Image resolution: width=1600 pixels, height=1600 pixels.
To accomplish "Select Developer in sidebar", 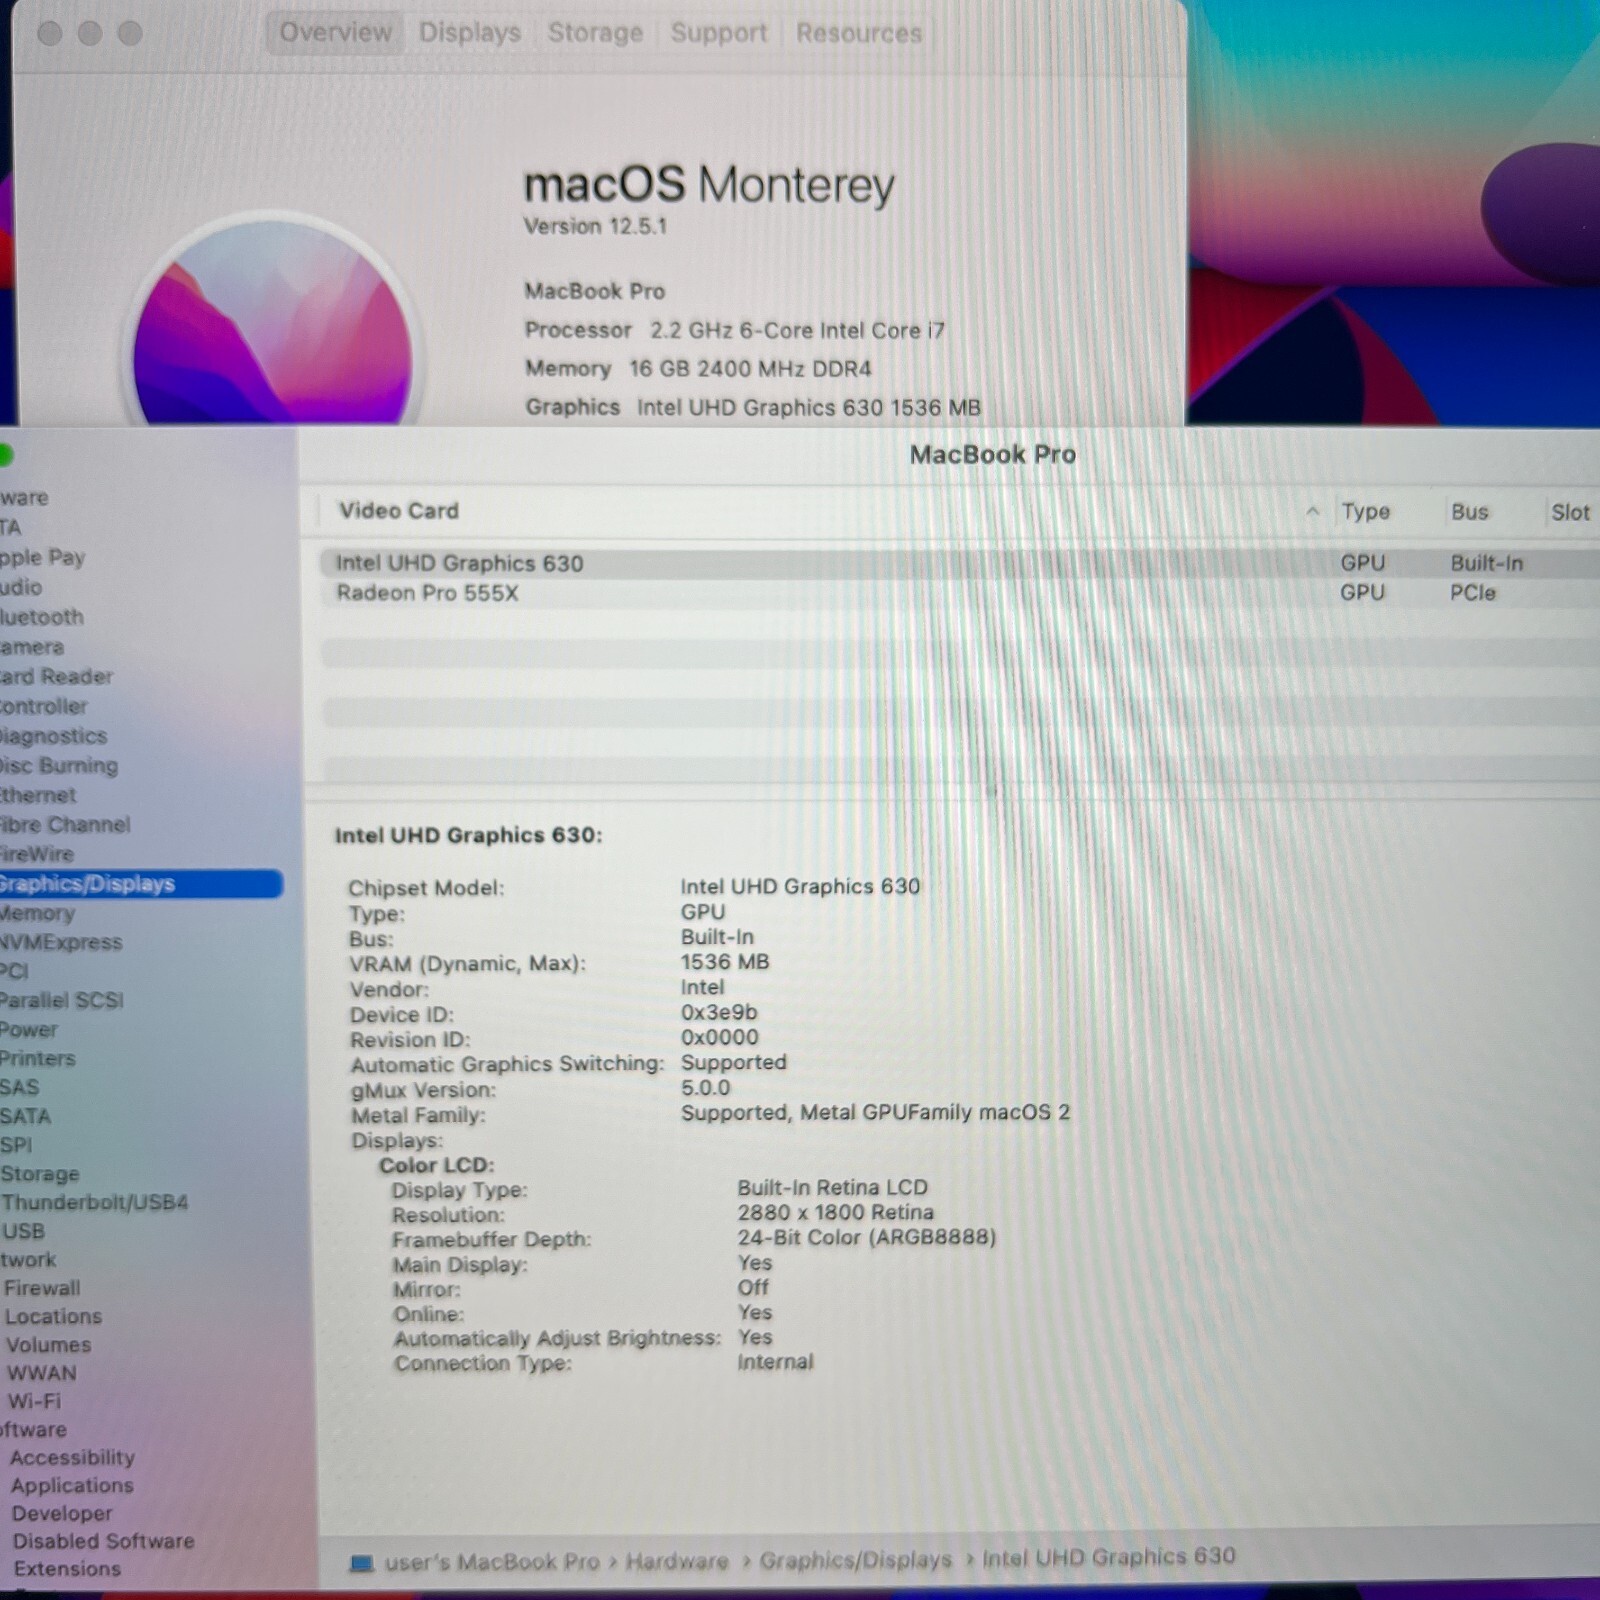I will pos(62,1514).
